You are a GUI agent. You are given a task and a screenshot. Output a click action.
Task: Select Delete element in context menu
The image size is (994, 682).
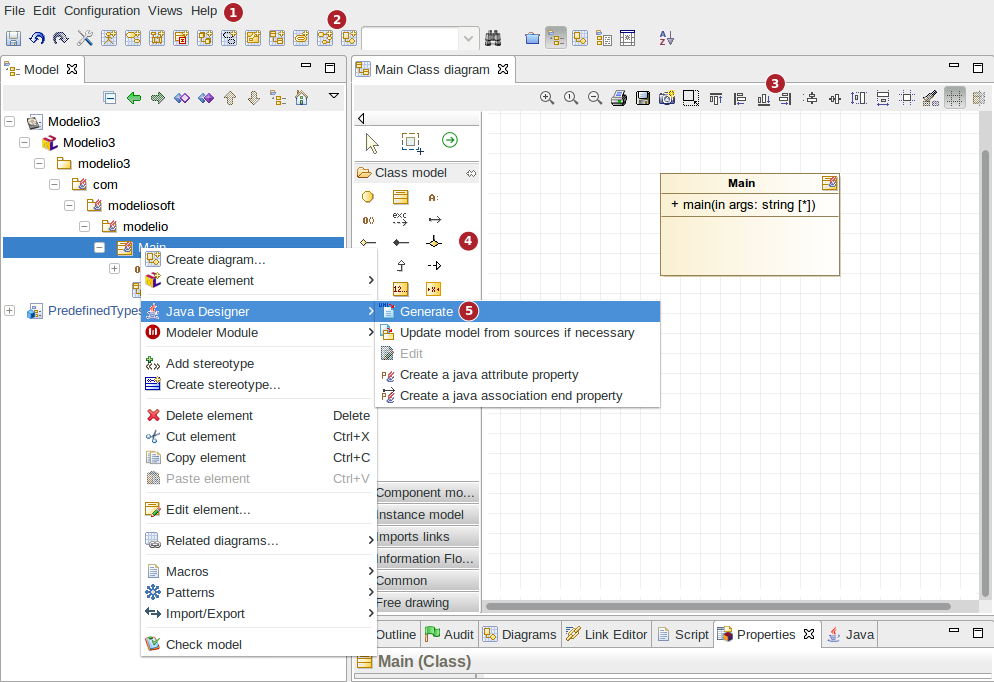[209, 416]
